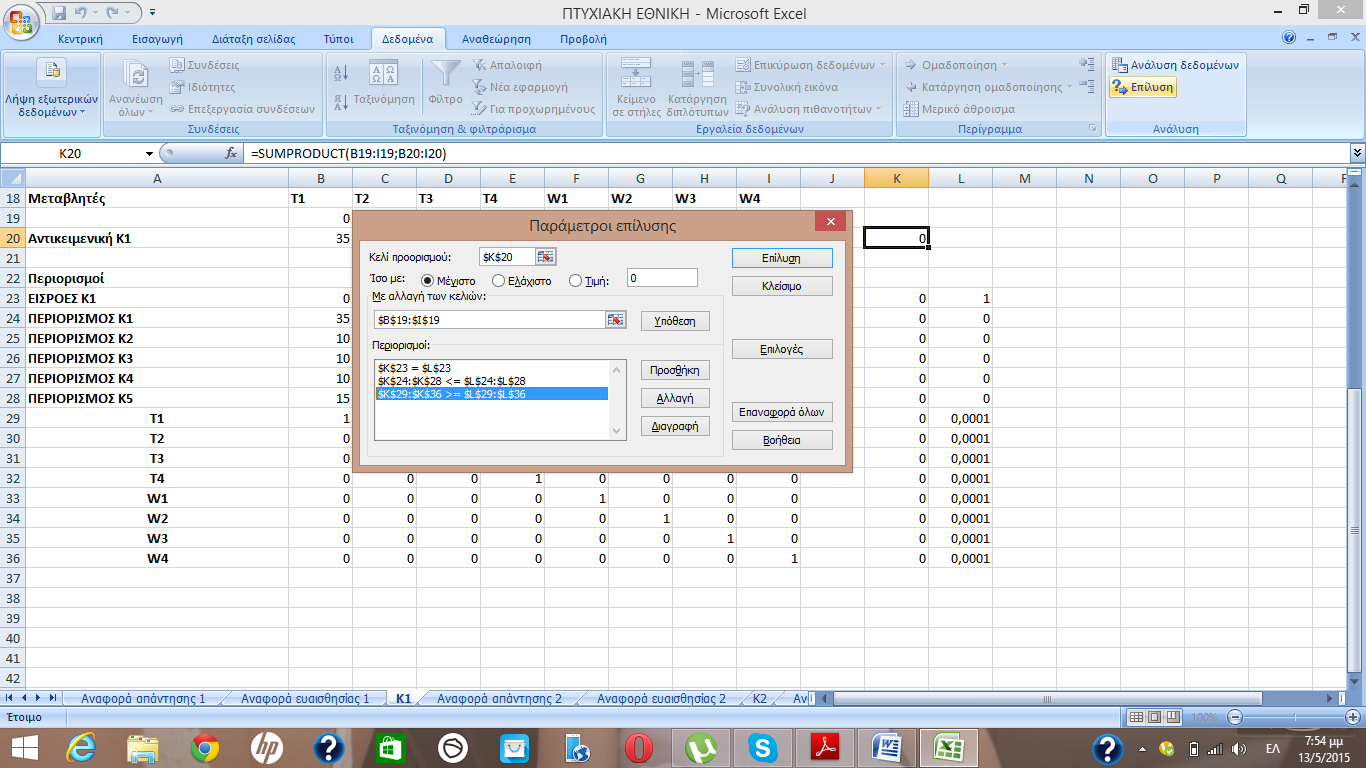Click the Κελί προορισμού input field
This screenshot has height=768, width=1366.
coord(508,257)
